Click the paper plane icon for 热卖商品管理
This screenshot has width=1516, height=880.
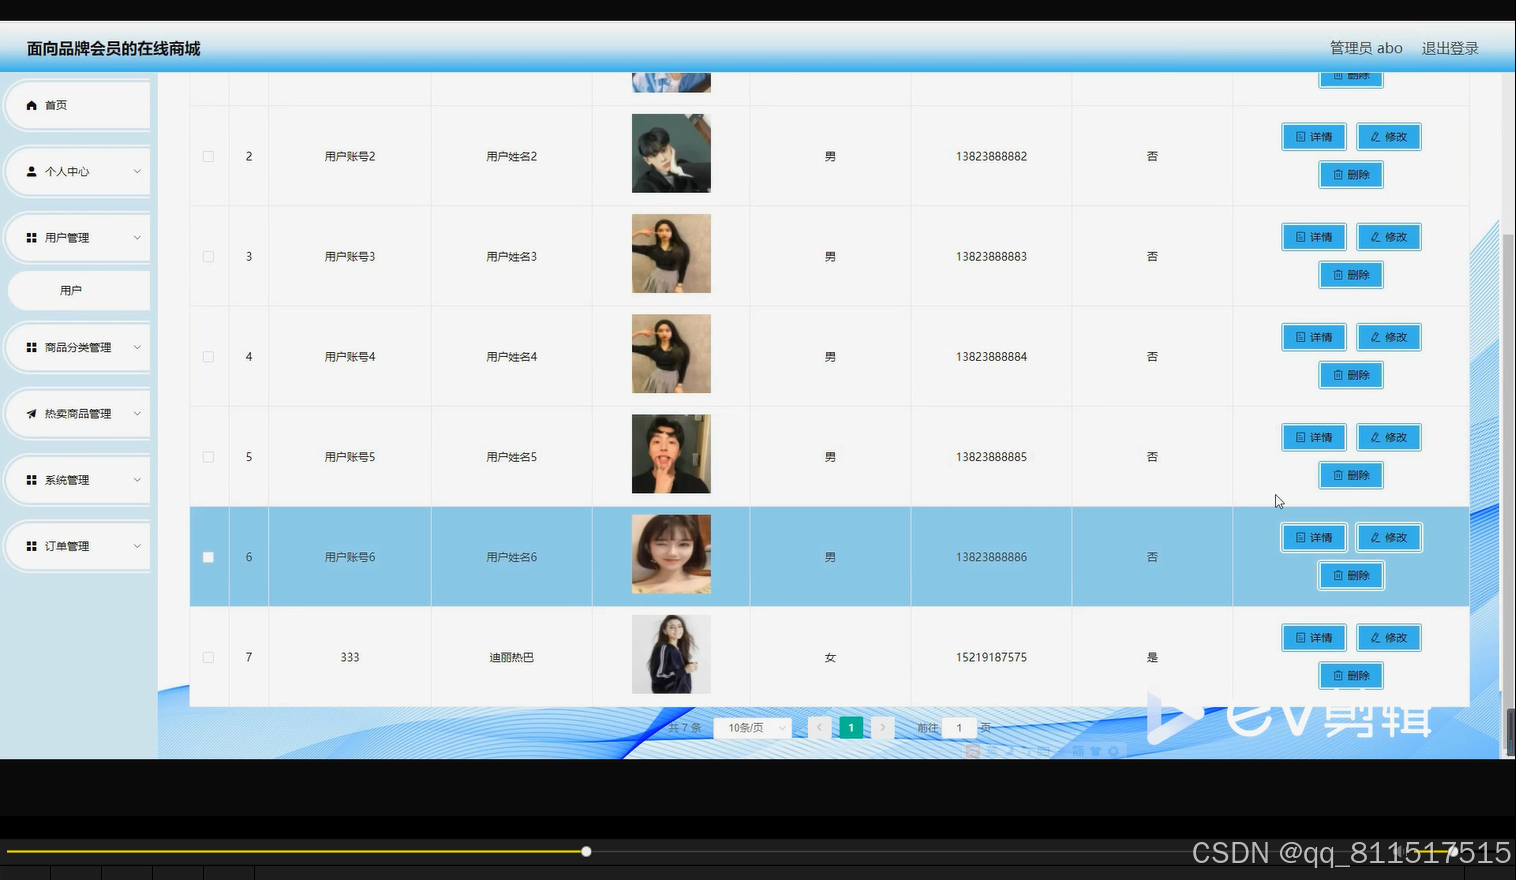pos(31,414)
